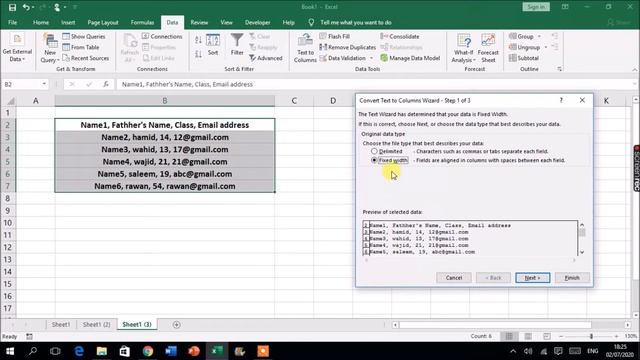Open the Developer tab
This screenshot has width=640, height=360.
[x=258, y=22]
